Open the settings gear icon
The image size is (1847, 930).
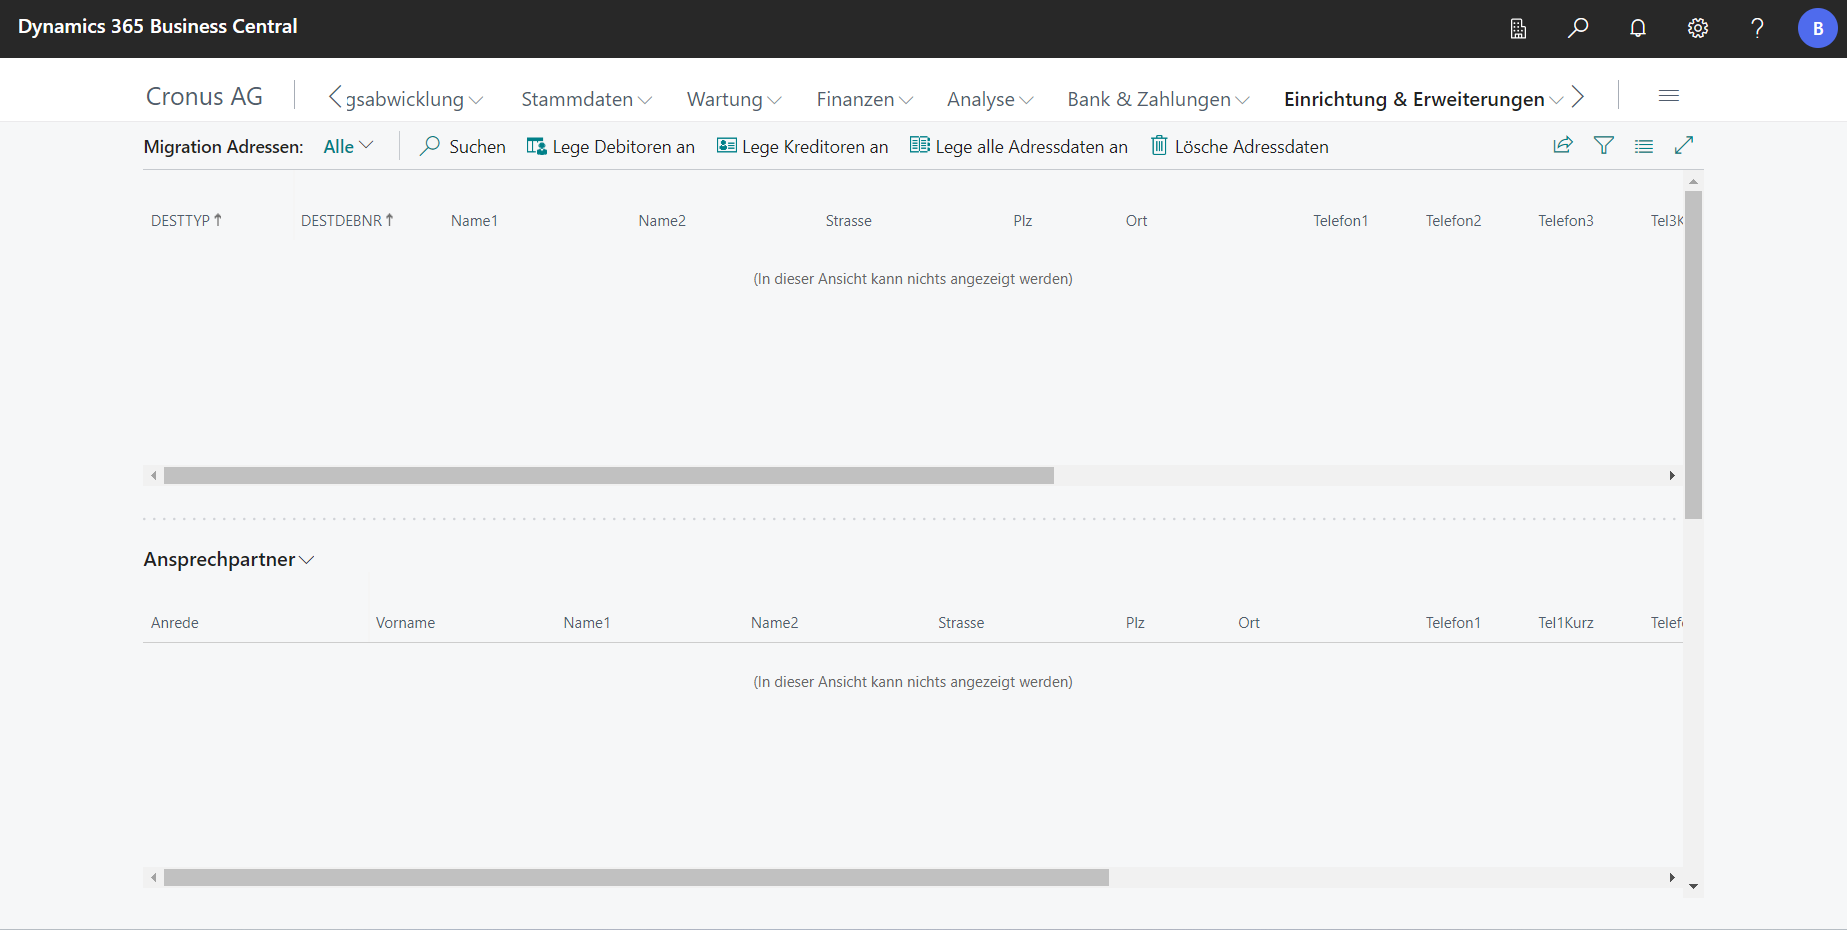[x=1698, y=28]
